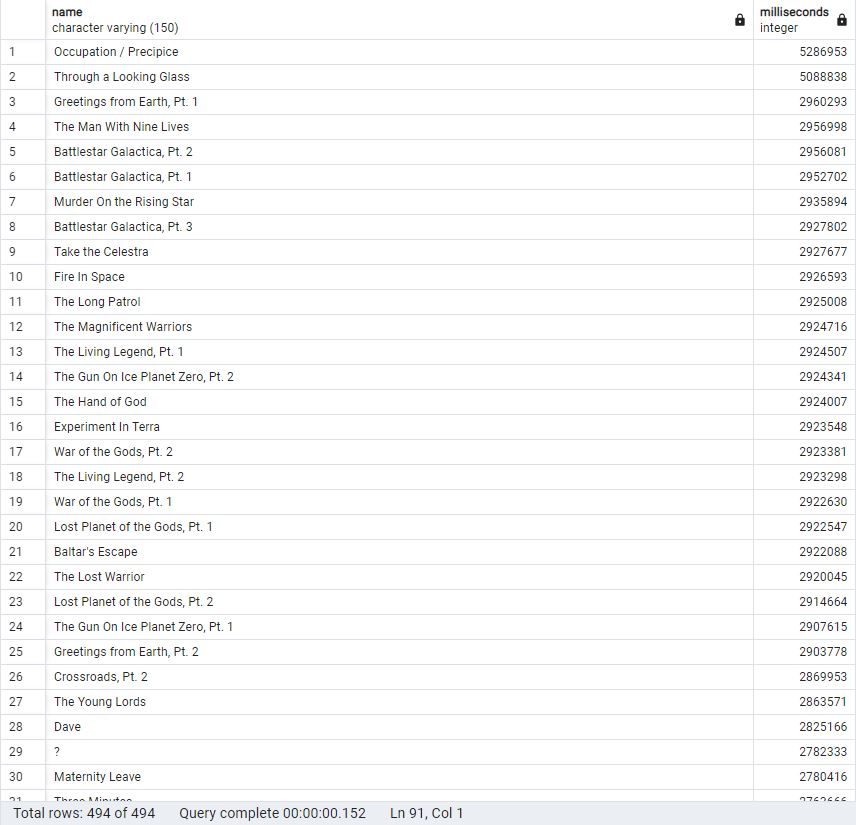Select row number 9 header

point(23,252)
